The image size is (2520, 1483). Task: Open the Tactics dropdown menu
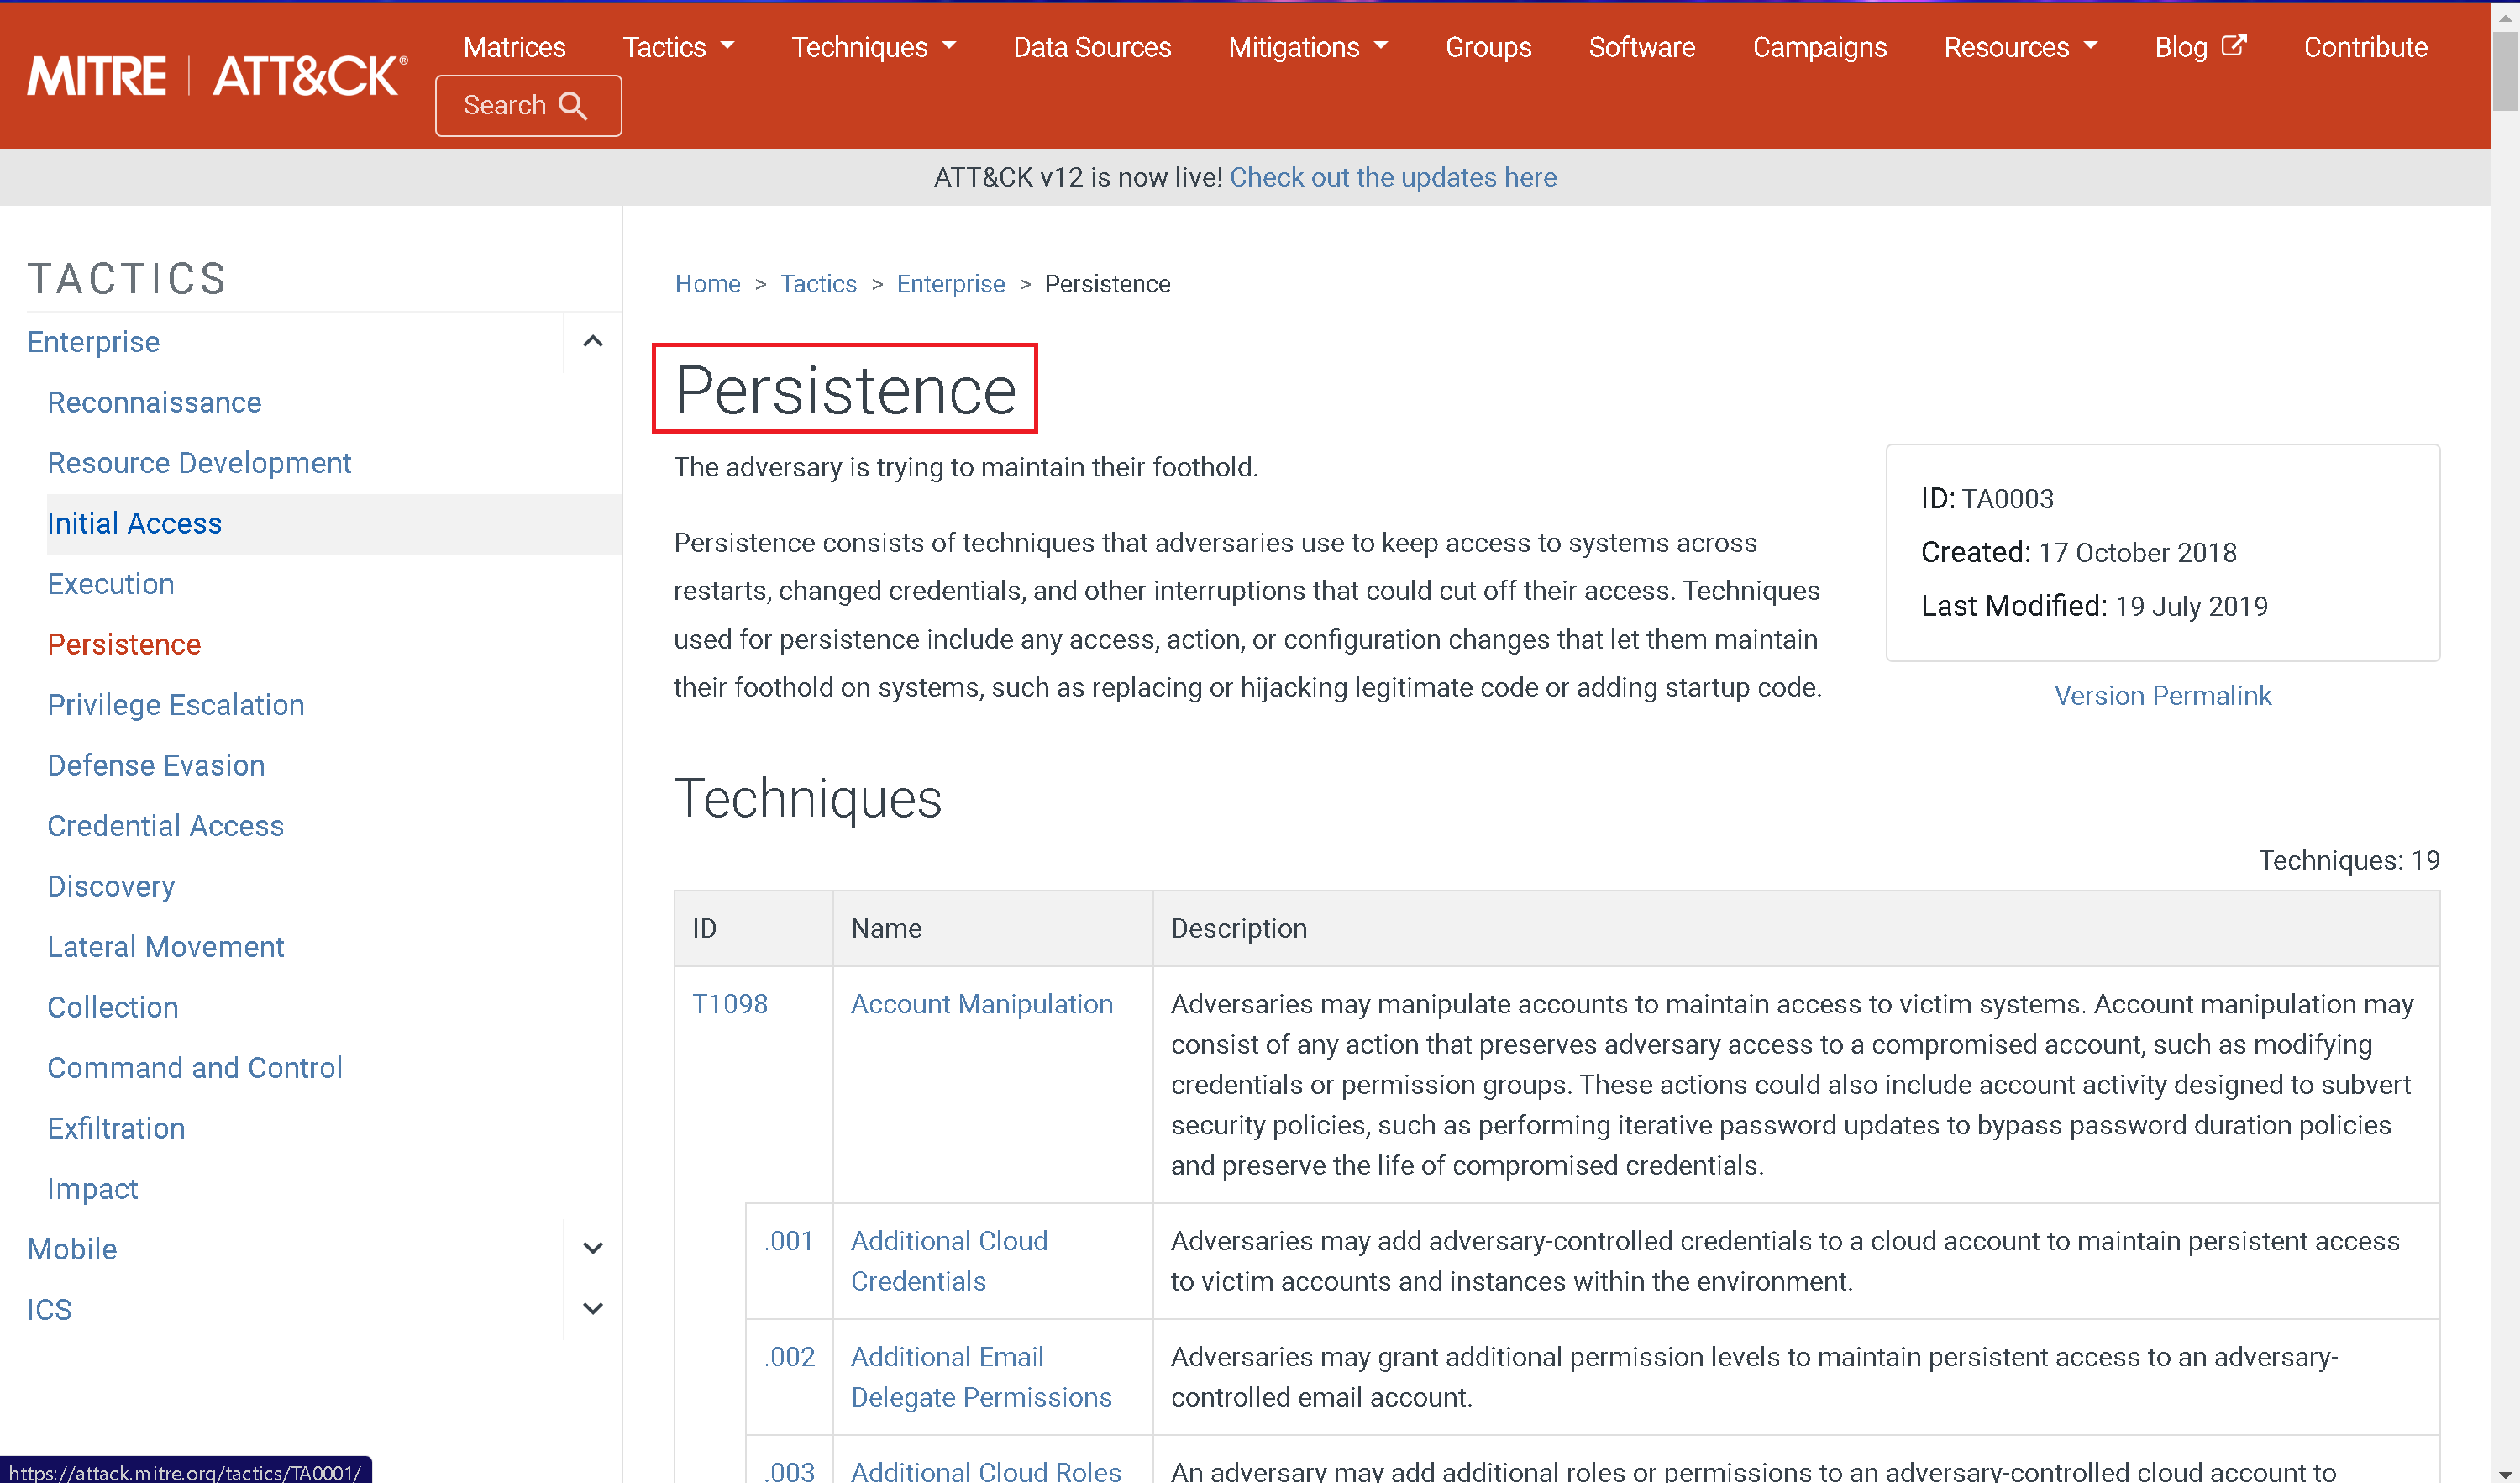click(678, 47)
